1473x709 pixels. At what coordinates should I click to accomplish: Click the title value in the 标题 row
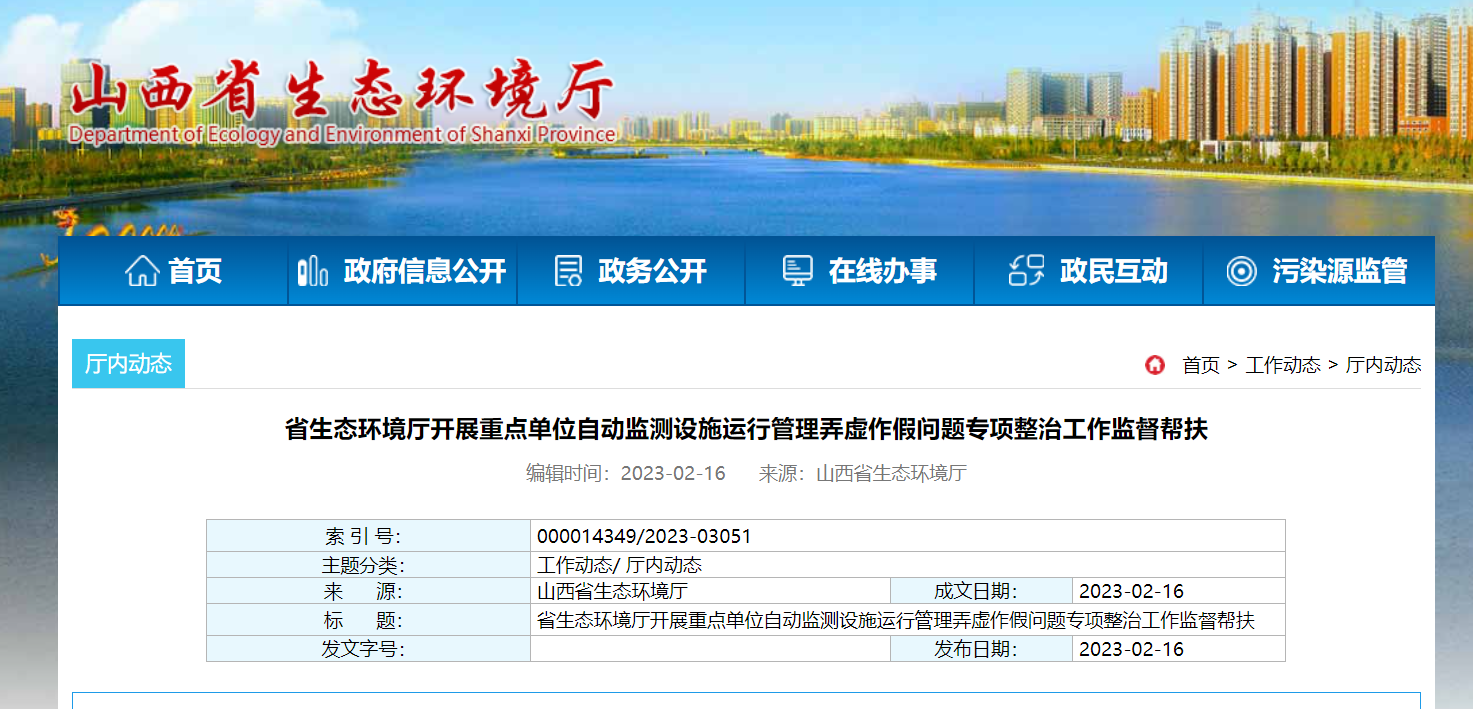click(895, 620)
